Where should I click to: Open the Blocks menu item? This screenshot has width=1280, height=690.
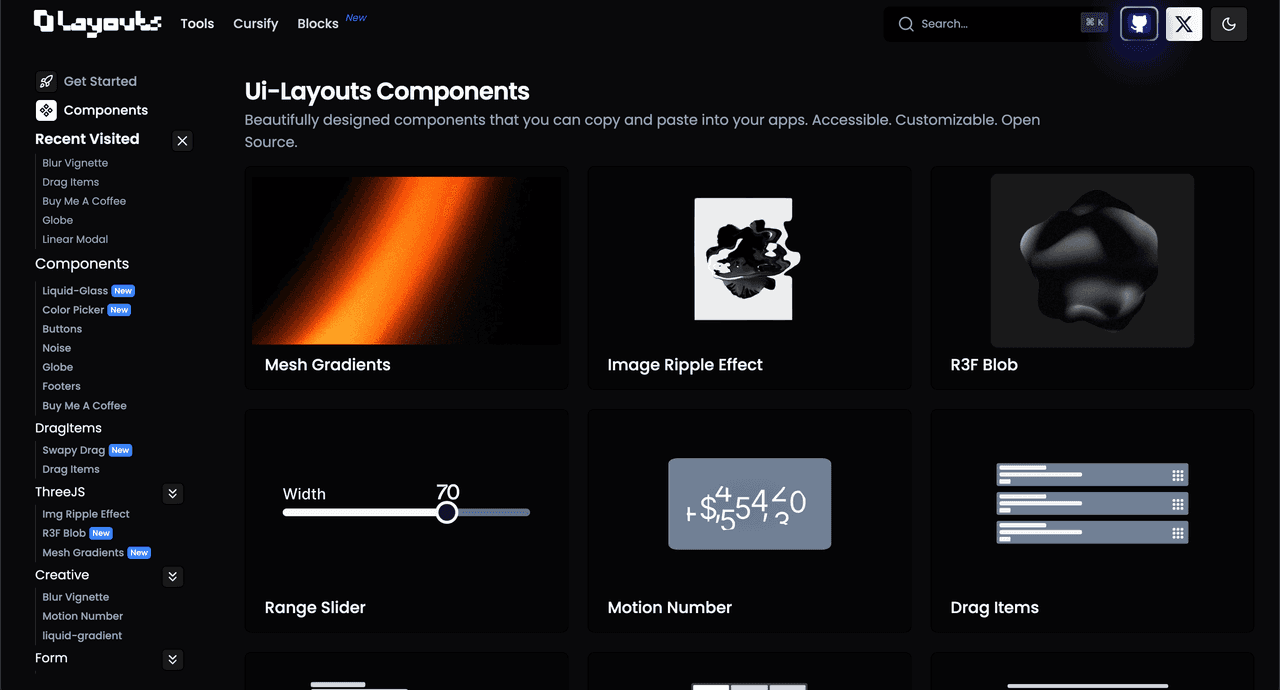tap(318, 24)
